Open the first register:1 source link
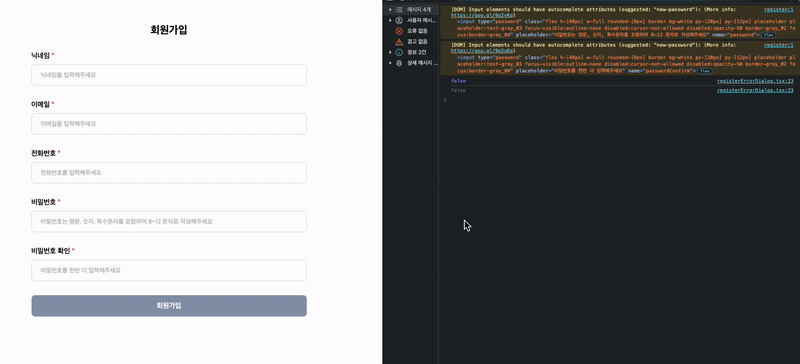This screenshot has height=364, width=800. pyautogui.click(x=778, y=10)
